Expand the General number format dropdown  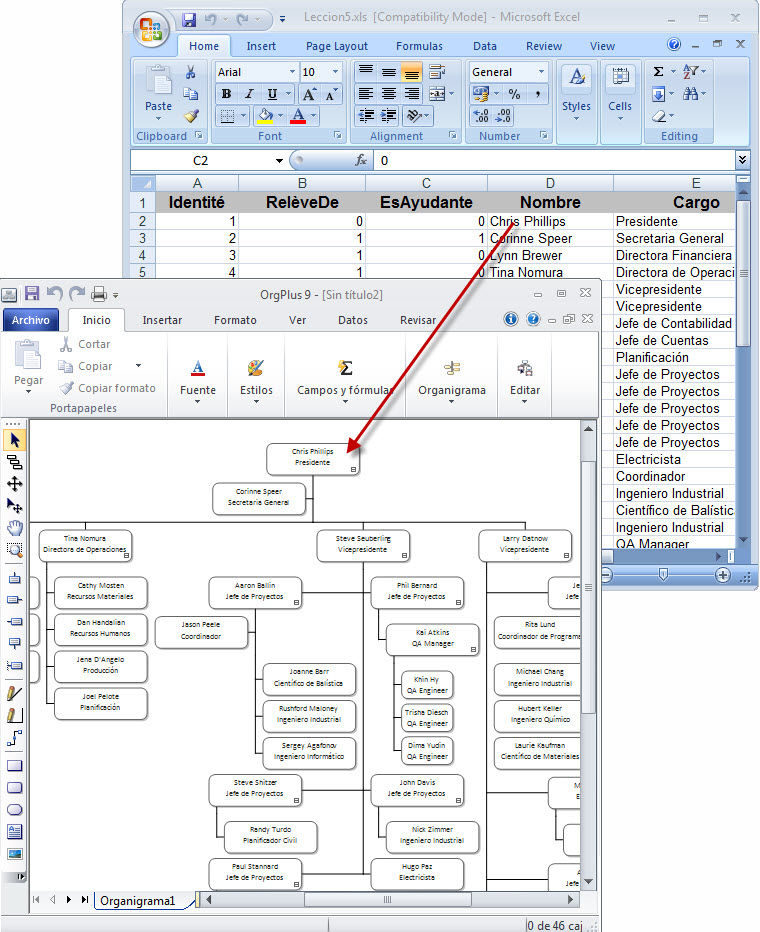541,72
